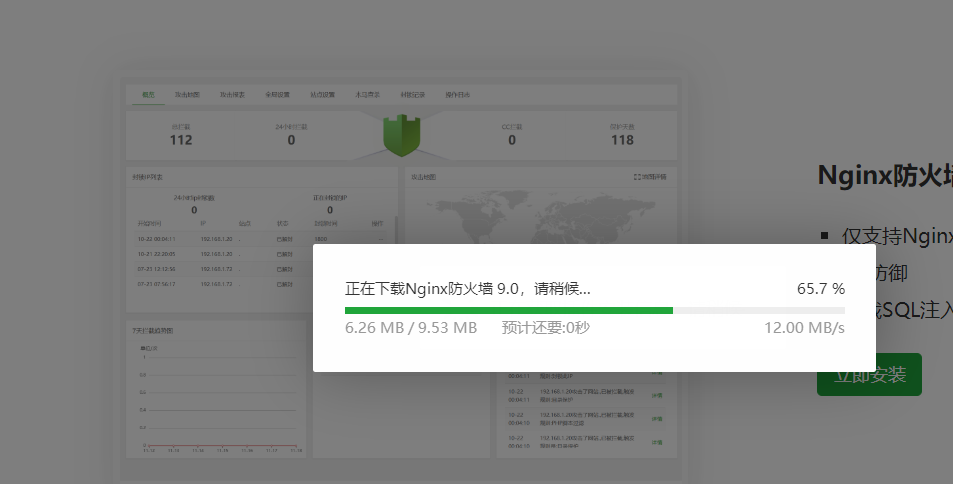Image resolution: width=953 pixels, height=484 pixels.
Task: Open the 概览 tab in preview
Action: tap(148, 95)
